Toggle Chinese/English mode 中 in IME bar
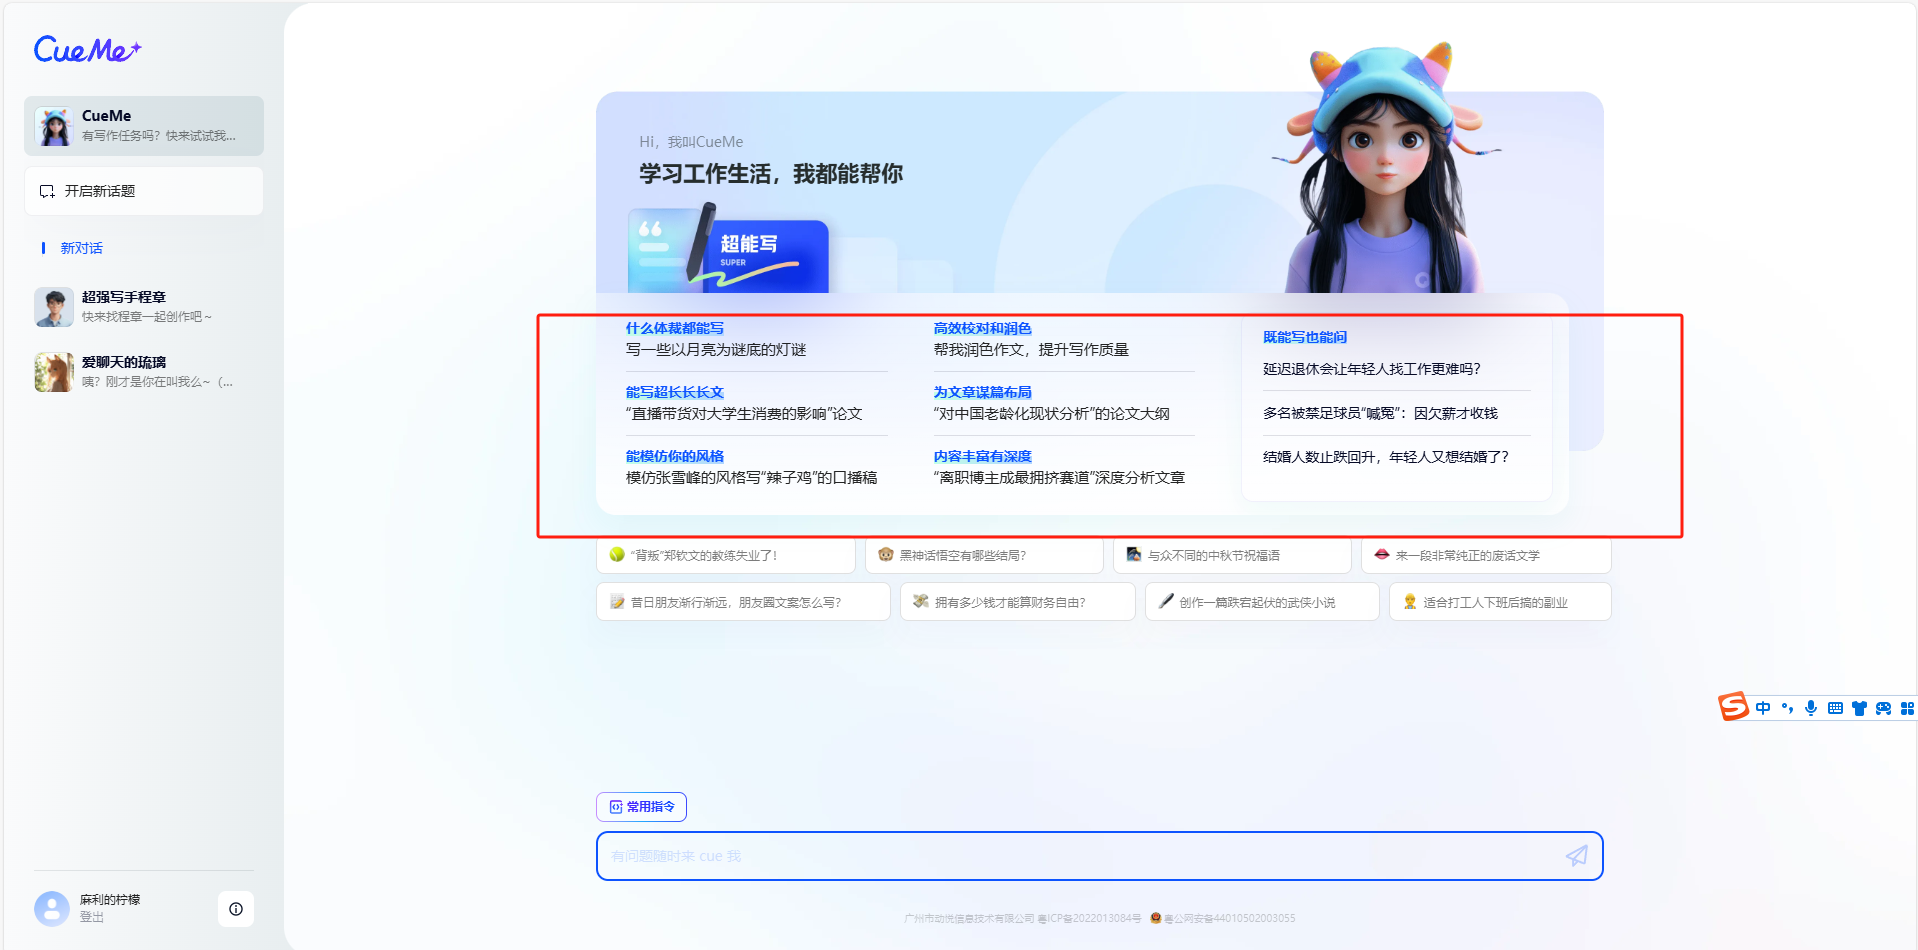 click(x=1763, y=708)
